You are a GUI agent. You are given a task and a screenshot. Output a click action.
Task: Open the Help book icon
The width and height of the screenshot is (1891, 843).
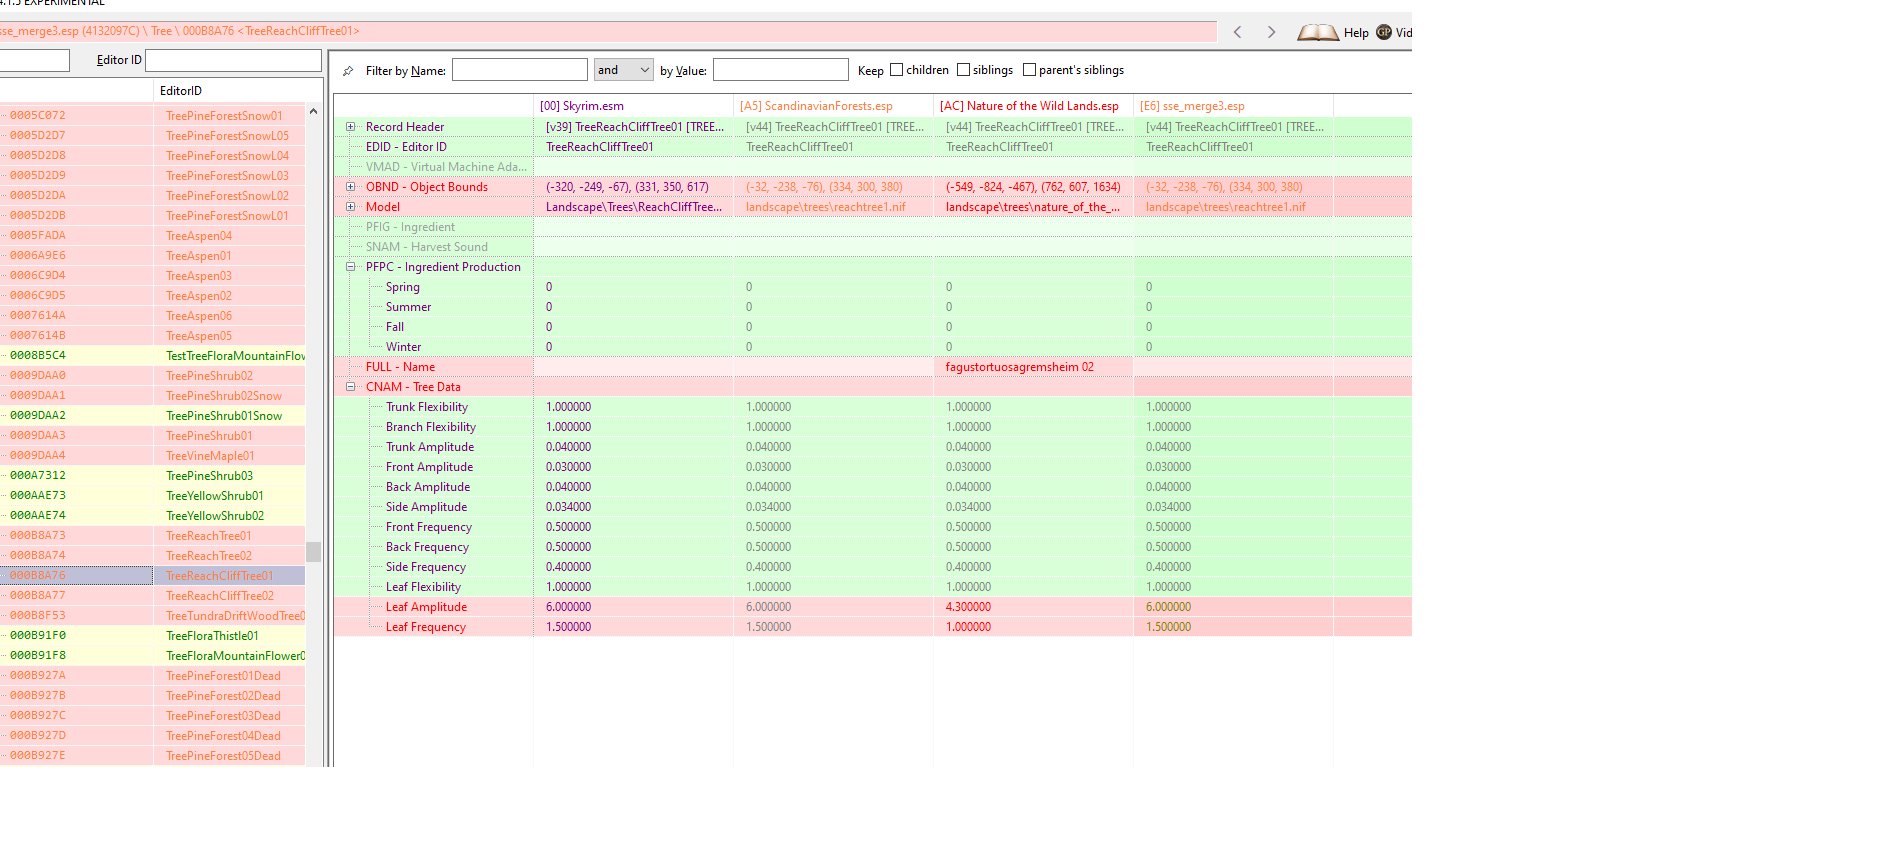click(x=1318, y=32)
